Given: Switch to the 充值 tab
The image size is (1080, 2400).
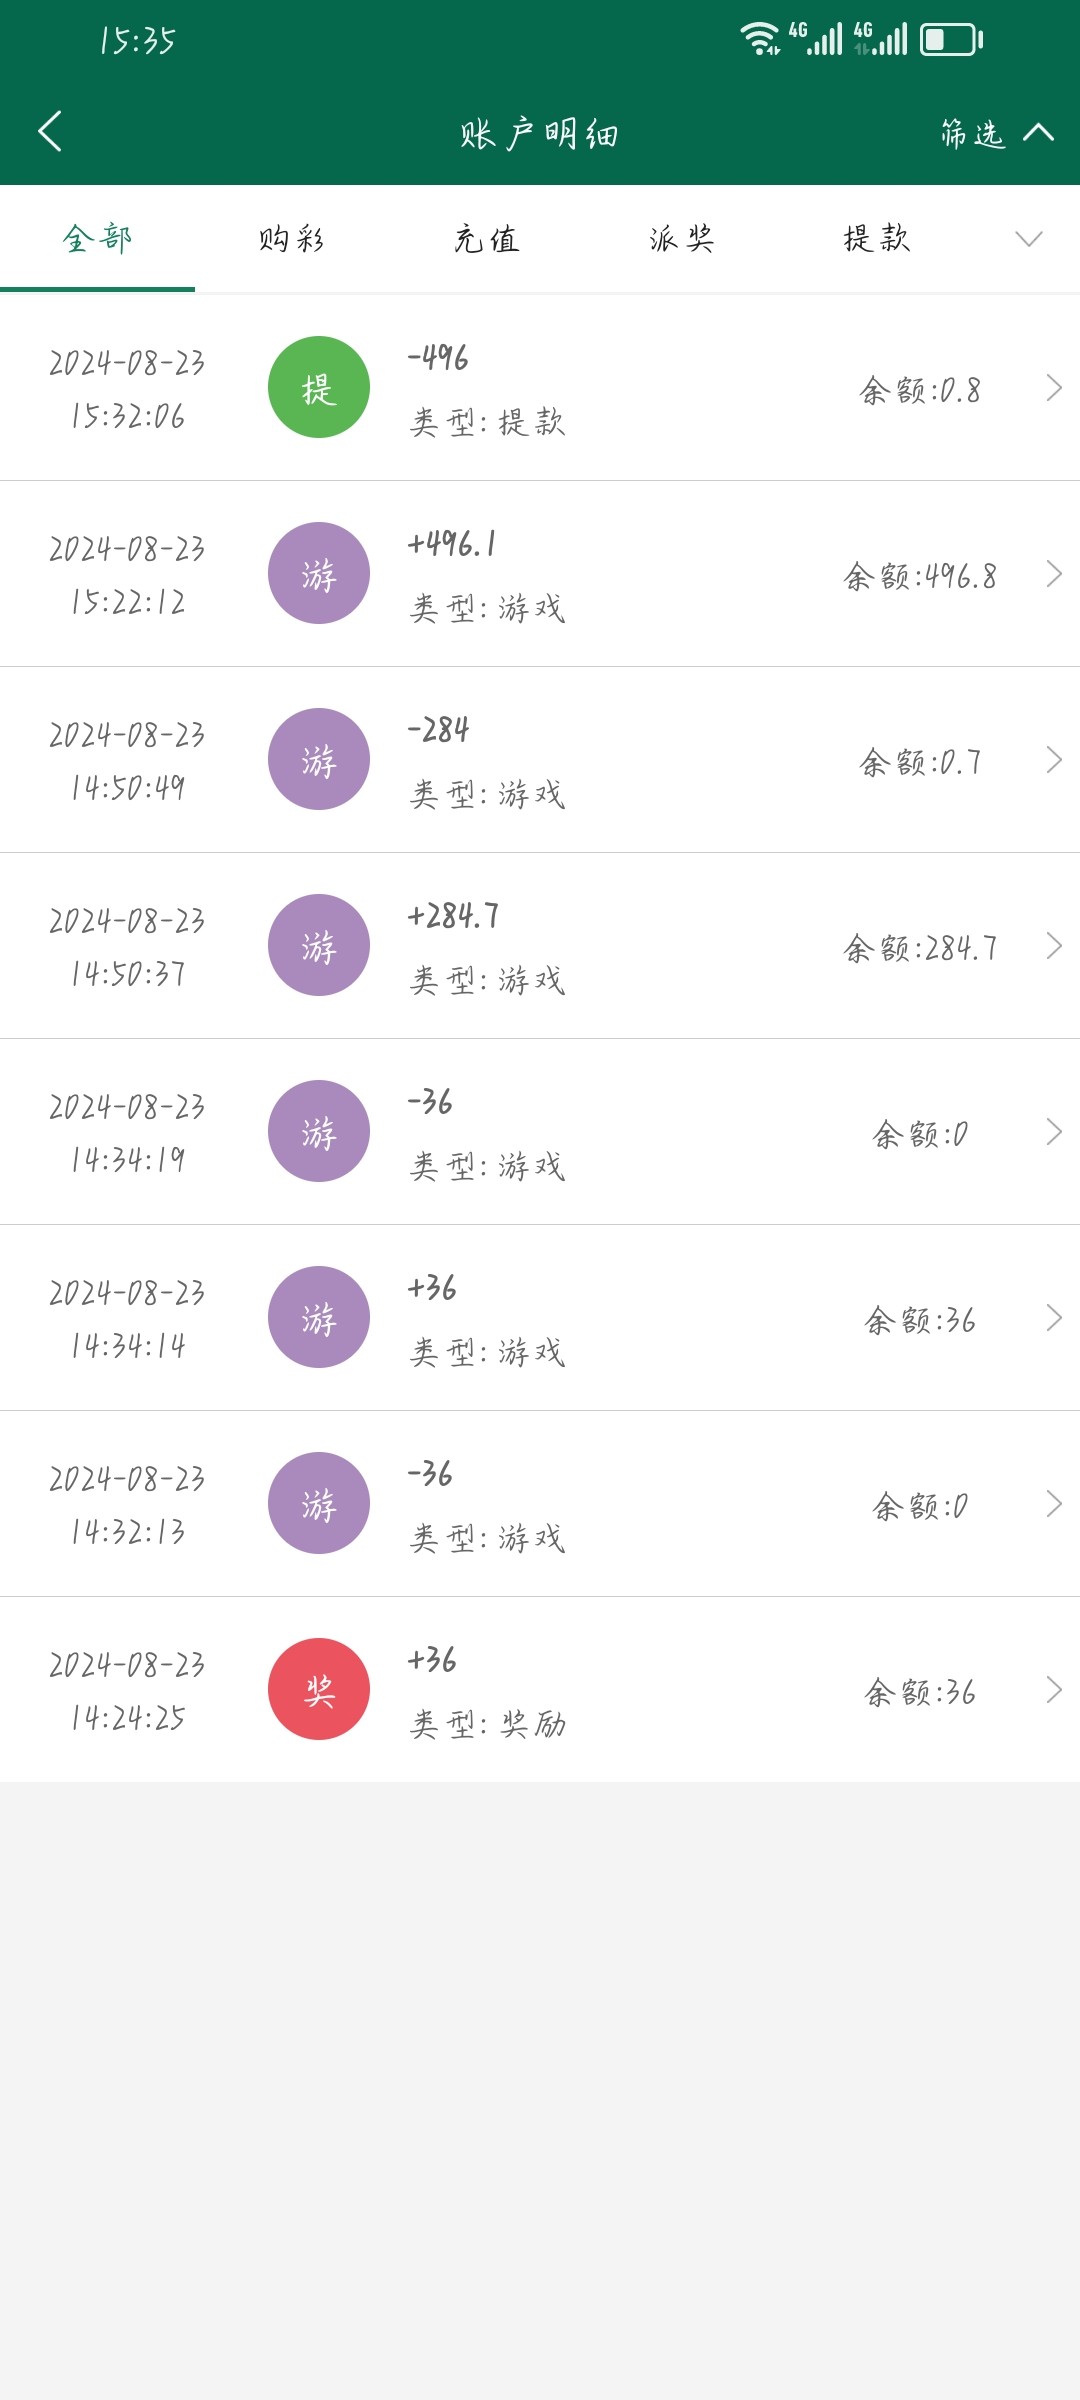Looking at the screenshot, I should tap(487, 239).
